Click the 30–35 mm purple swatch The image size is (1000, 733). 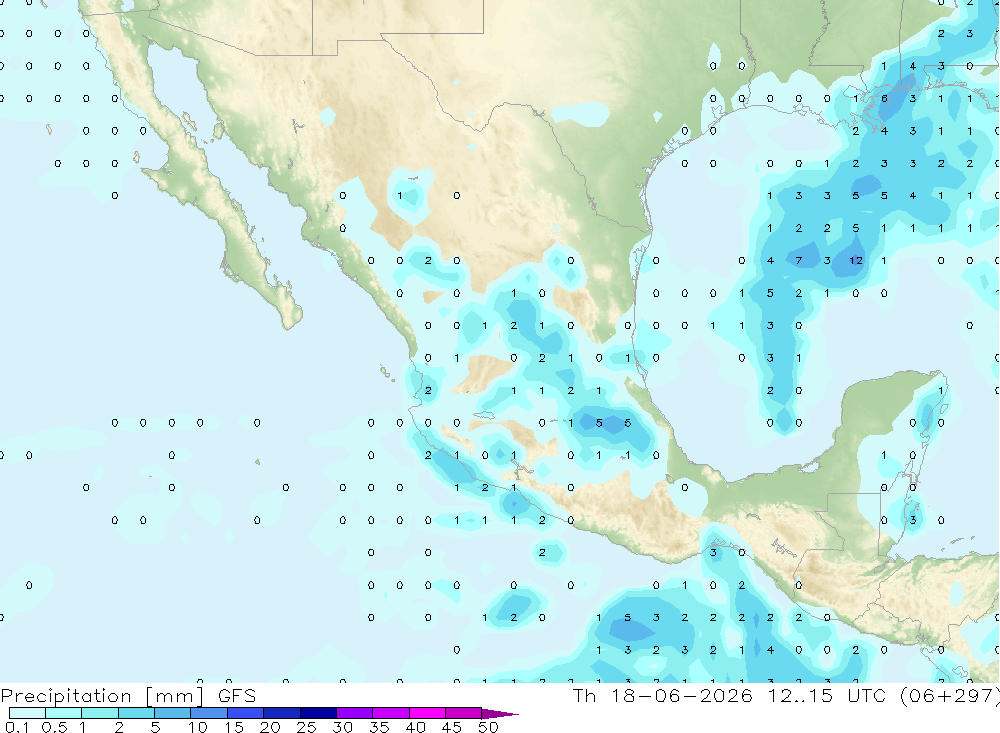(354, 713)
